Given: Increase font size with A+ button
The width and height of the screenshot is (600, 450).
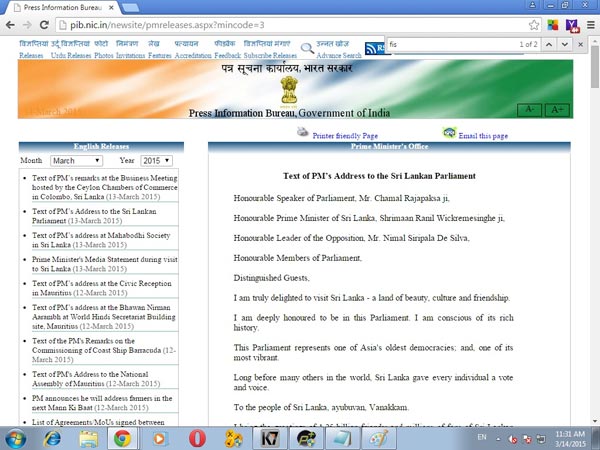Looking at the screenshot, I should coord(556,109).
